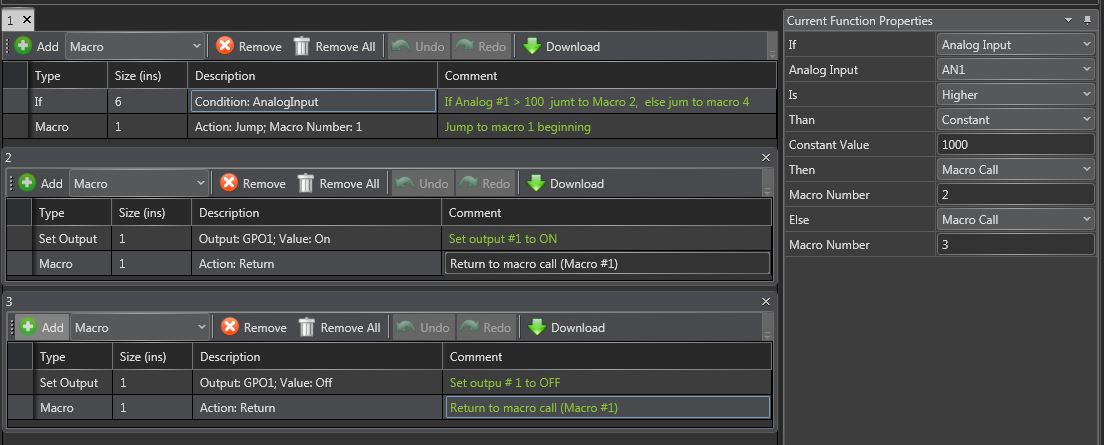Viewport: 1104px width, 445px height.
Task: Click the green Add icon in macro 1
Action: [24, 46]
